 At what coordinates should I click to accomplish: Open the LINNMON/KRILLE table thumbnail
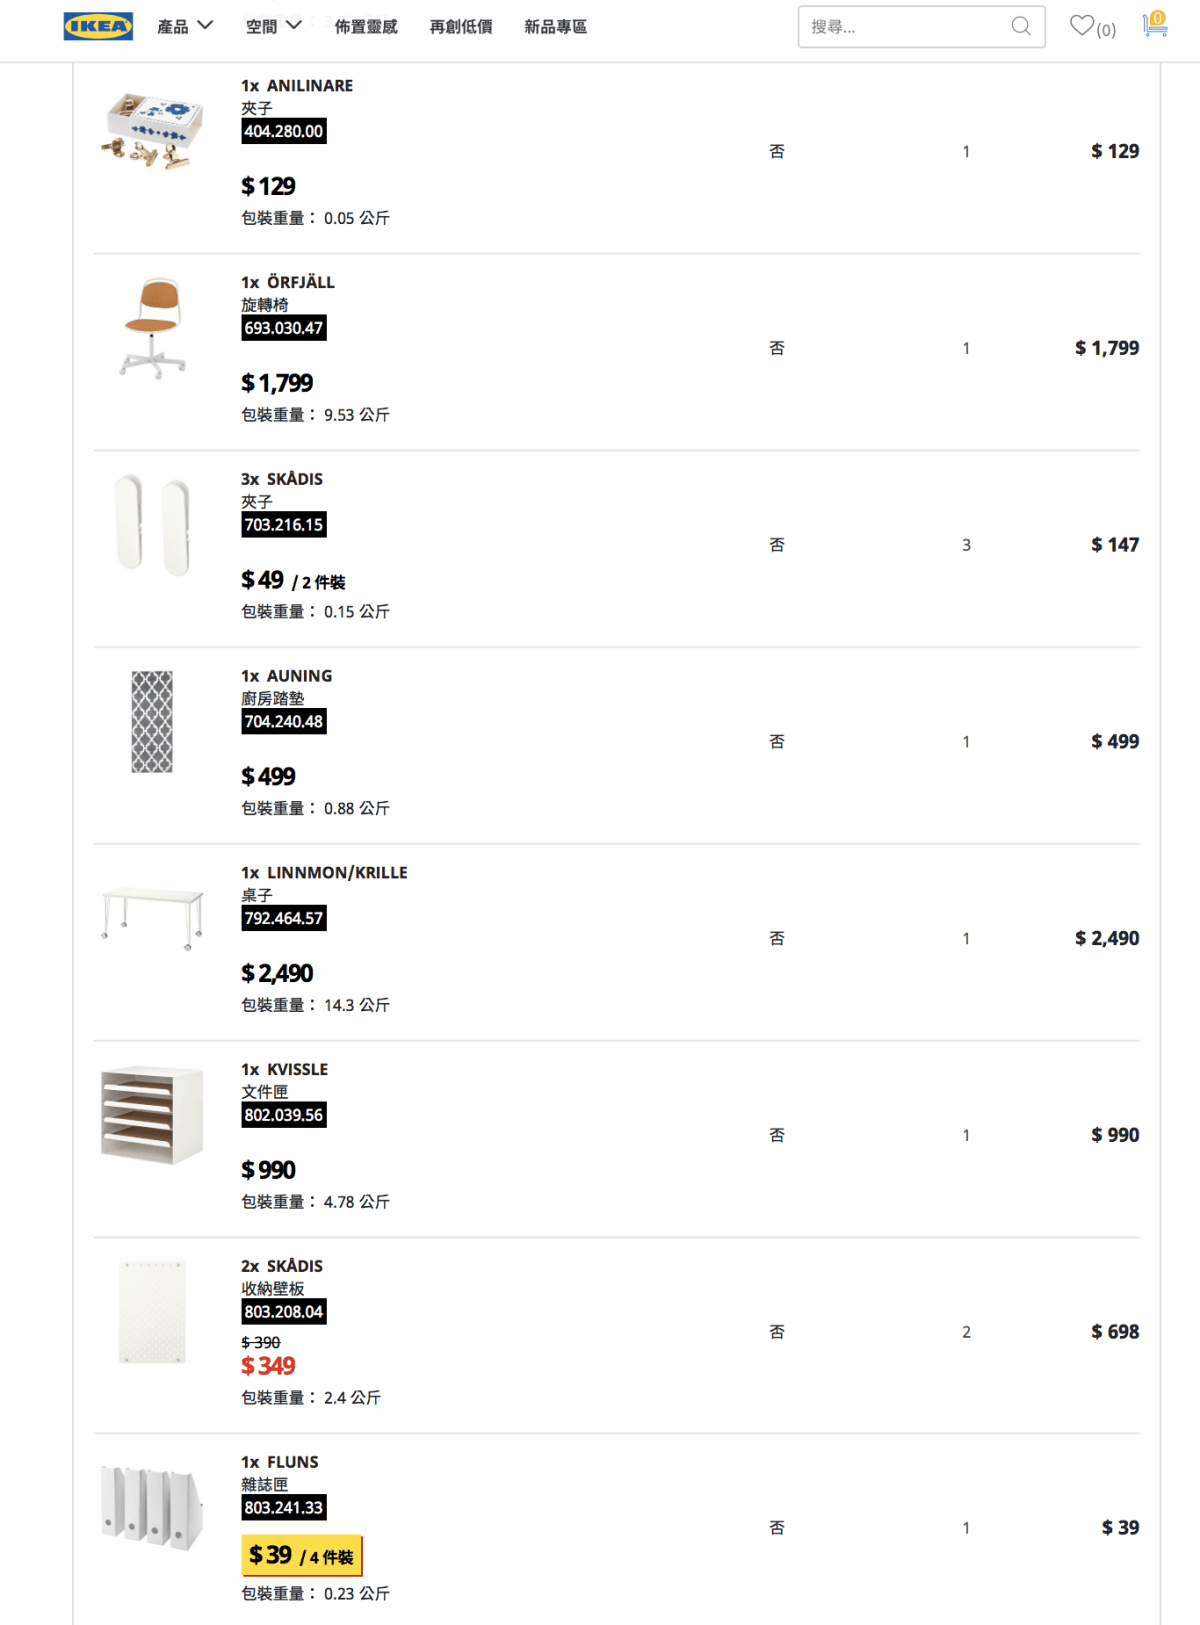[152, 918]
